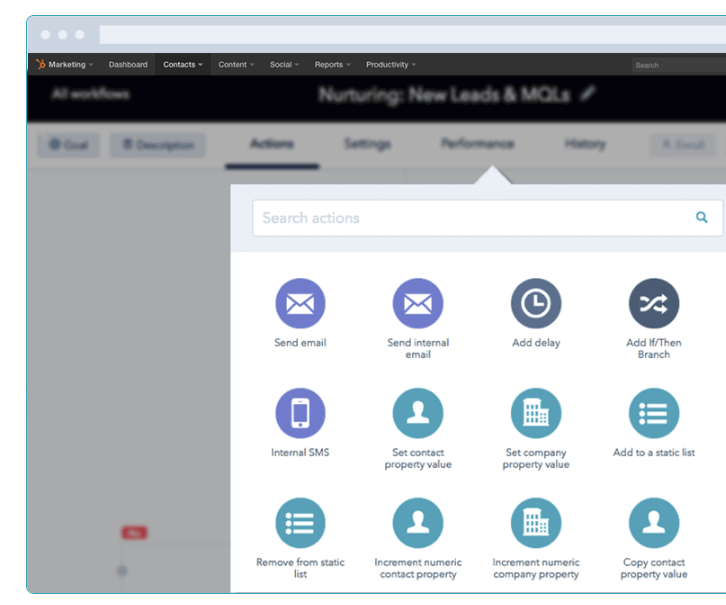The width and height of the screenshot is (726, 605).
Task: Open the Marketing dropdown menu
Action: click(65, 65)
